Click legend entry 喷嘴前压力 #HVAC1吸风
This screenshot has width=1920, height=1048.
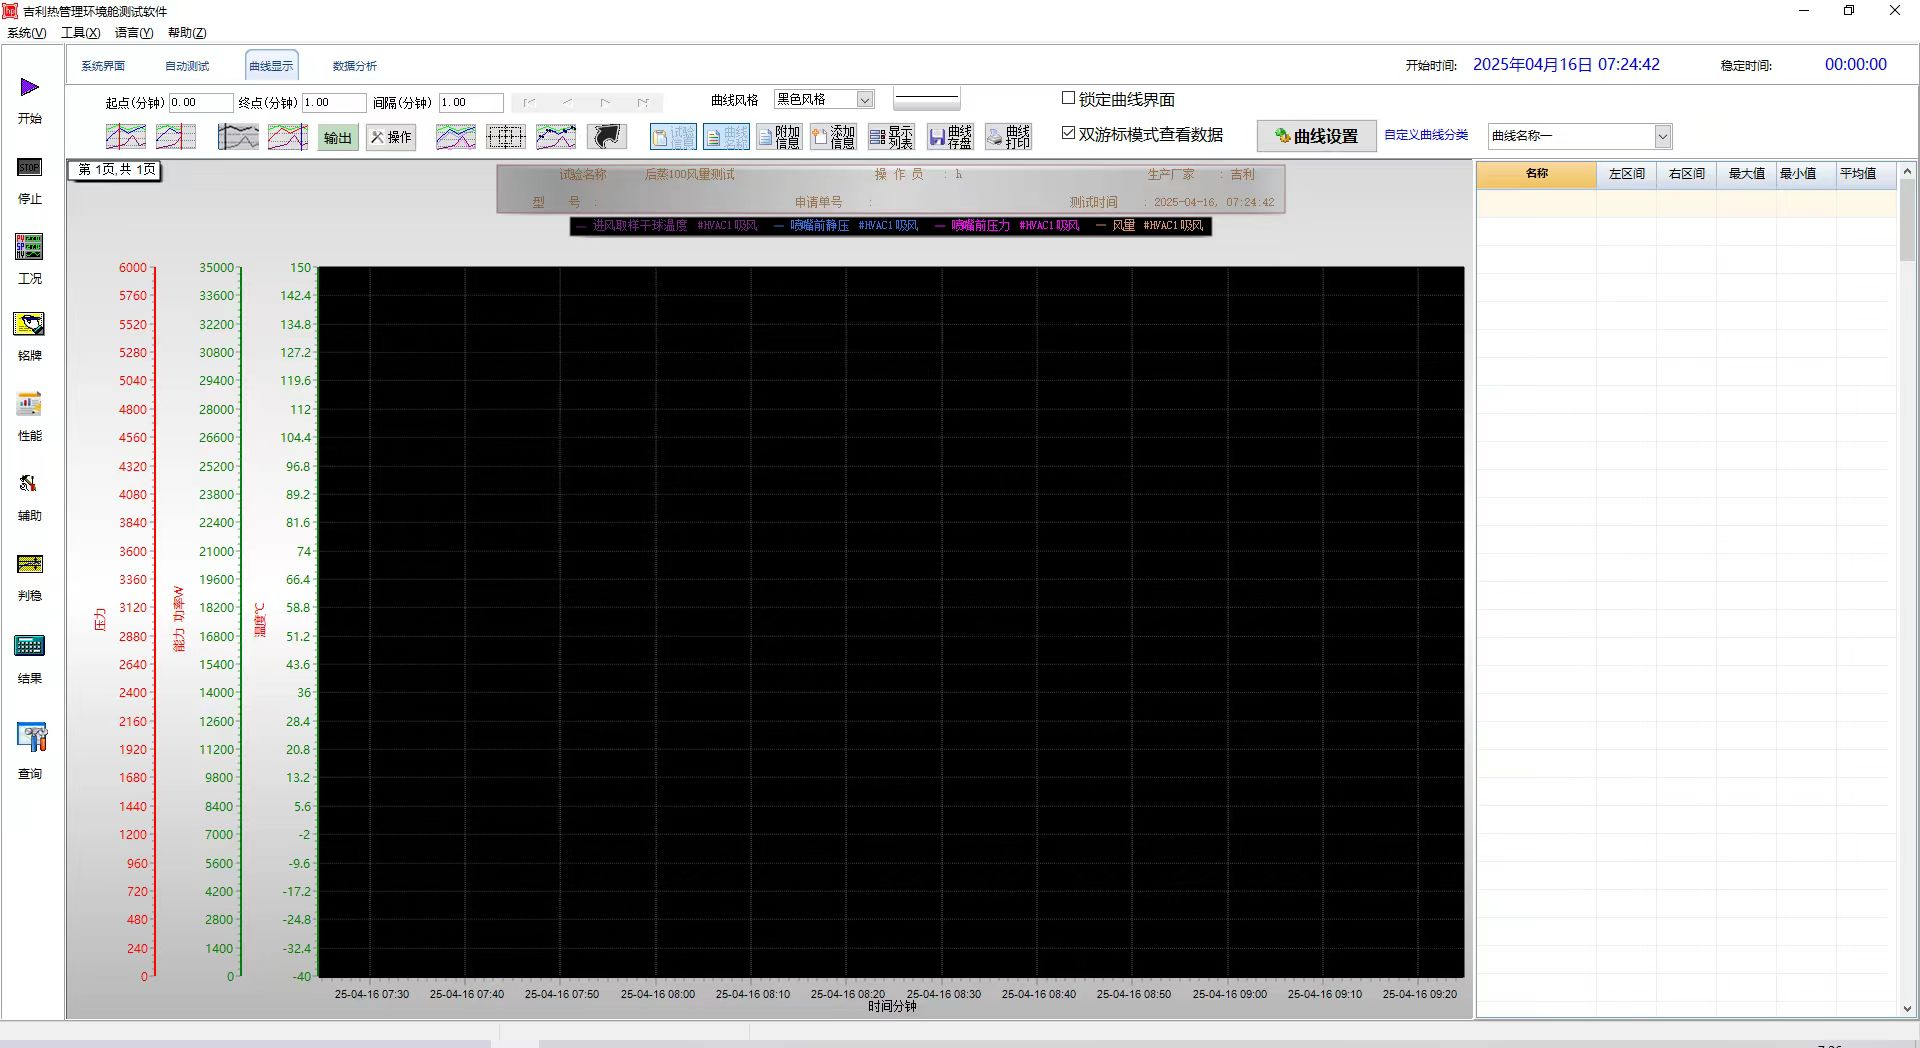pyautogui.click(x=1007, y=226)
